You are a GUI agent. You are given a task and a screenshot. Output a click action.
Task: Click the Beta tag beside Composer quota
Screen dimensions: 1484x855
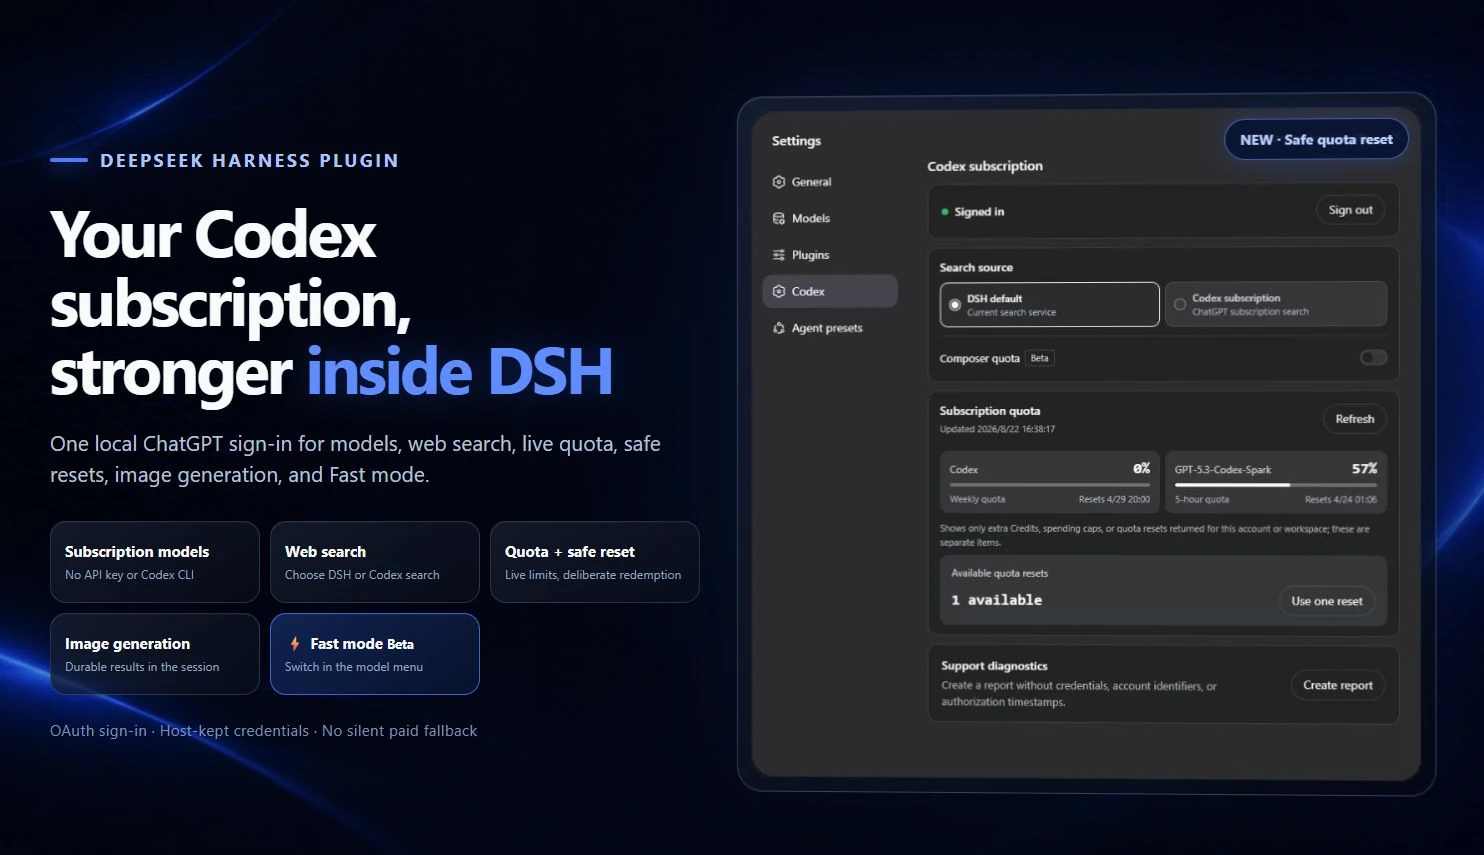click(1040, 358)
